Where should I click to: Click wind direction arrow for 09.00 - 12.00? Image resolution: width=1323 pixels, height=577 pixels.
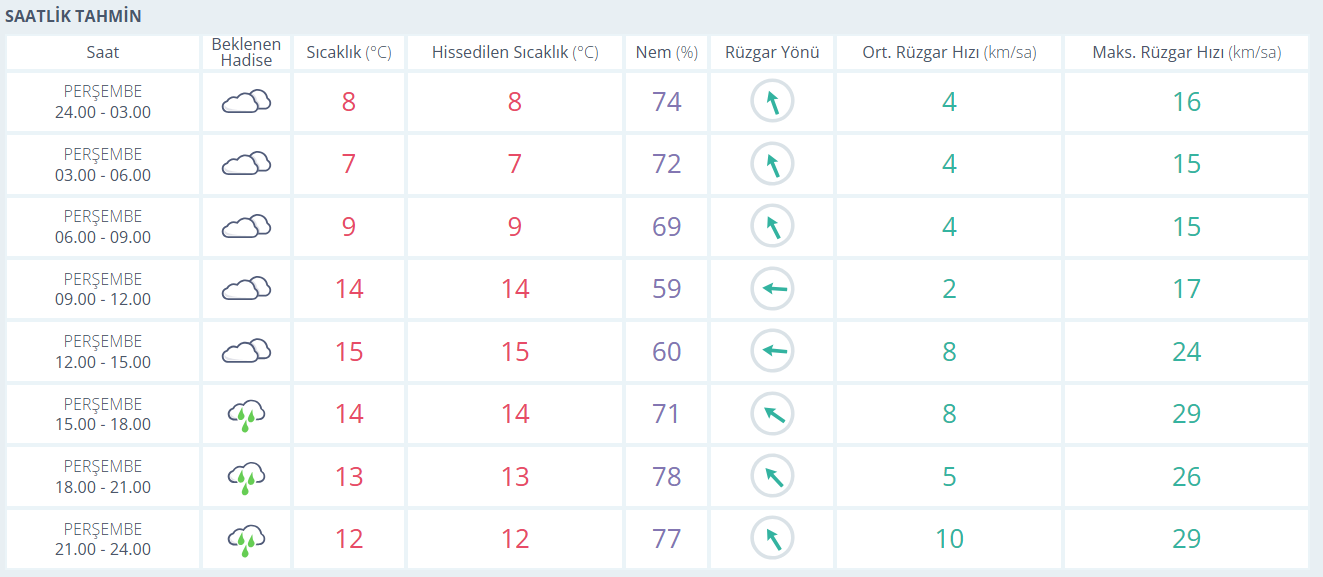pos(772,289)
